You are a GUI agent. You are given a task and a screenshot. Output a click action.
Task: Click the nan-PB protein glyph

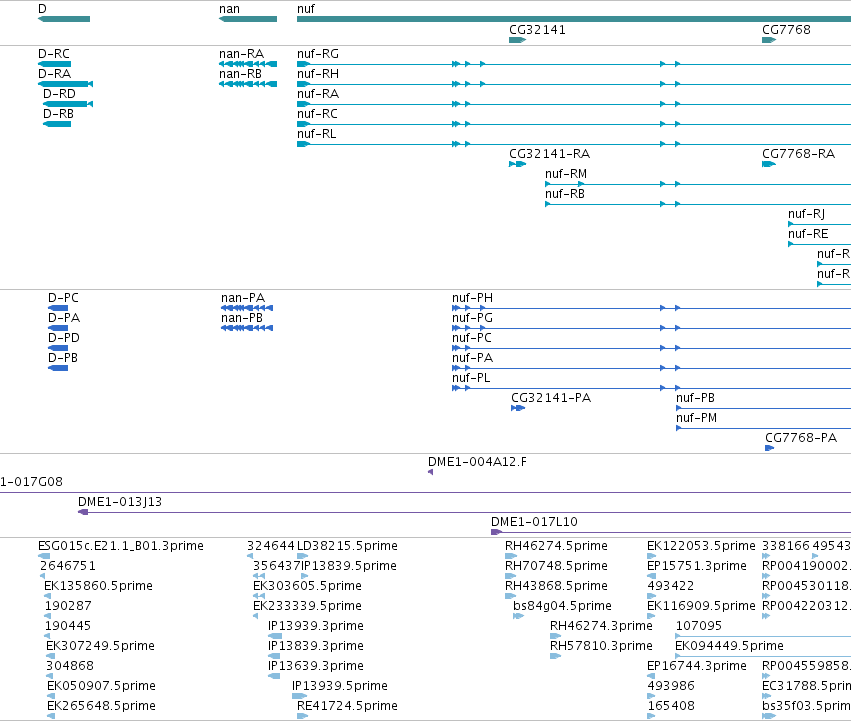pos(247,328)
